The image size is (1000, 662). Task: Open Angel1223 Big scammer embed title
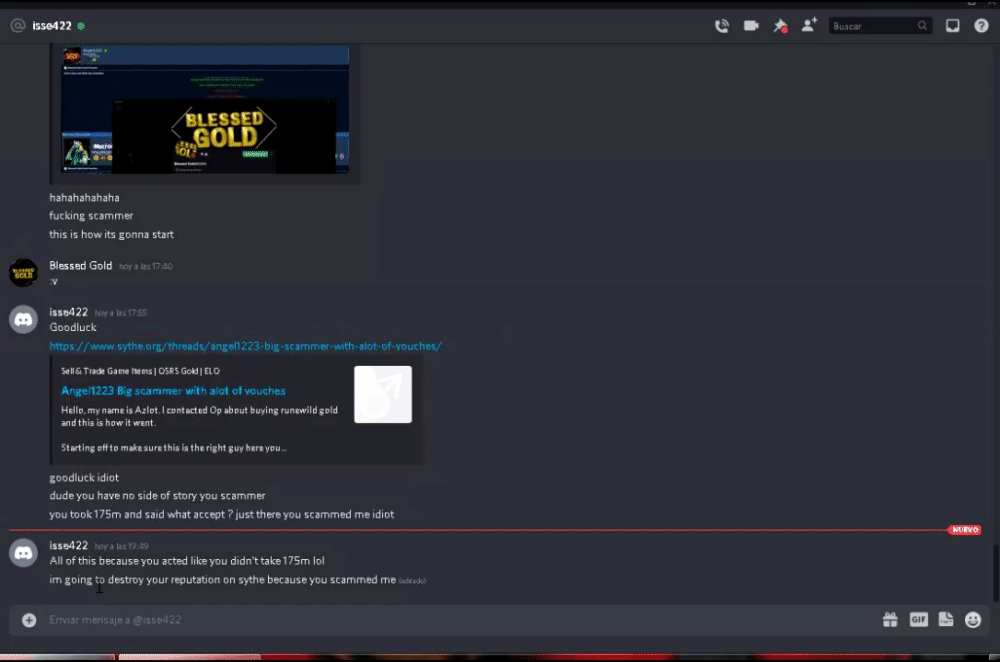173,391
